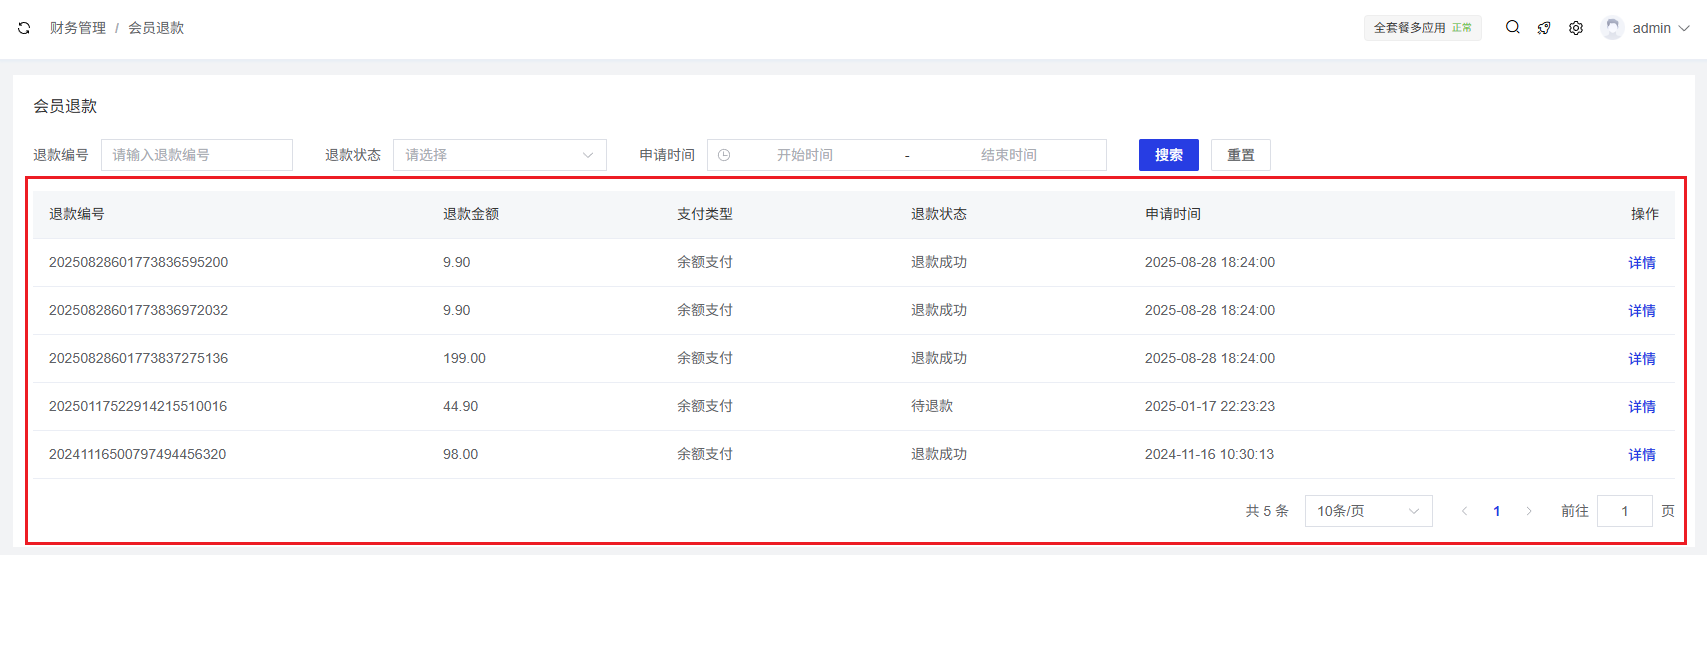Click 财务管理 in the breadcrumb
Image resolution: width=1707 pixels, height=648 pixels.
tap(78, 28)
